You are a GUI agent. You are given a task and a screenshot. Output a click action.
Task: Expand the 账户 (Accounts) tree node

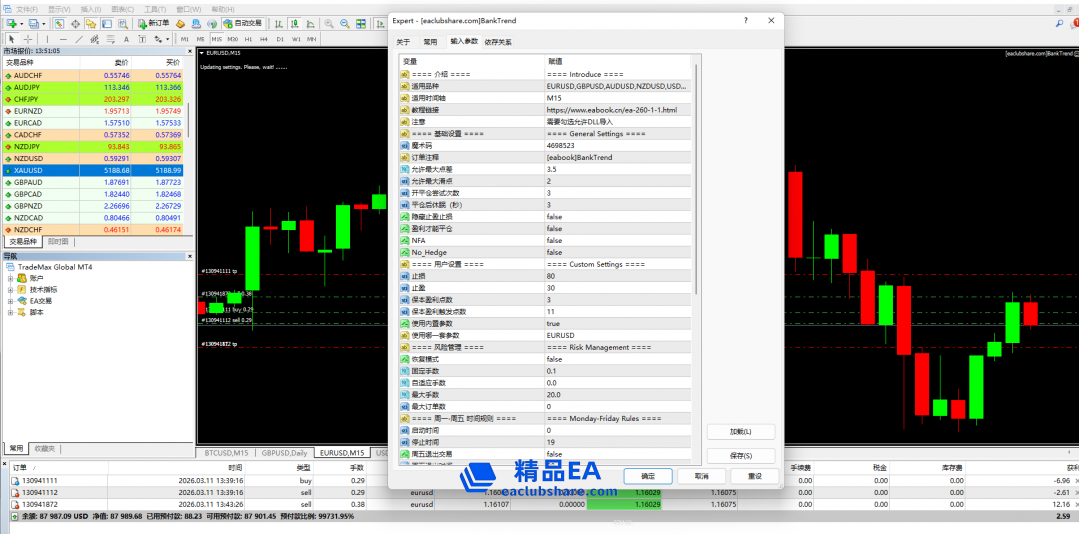click(10, 278)
